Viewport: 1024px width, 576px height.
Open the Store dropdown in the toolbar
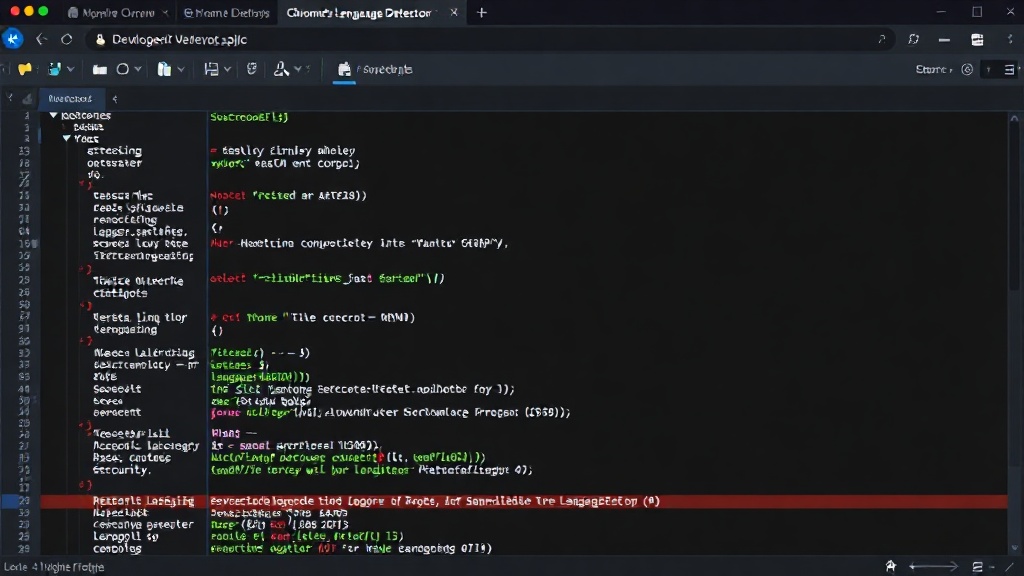(x=934, y=69)
